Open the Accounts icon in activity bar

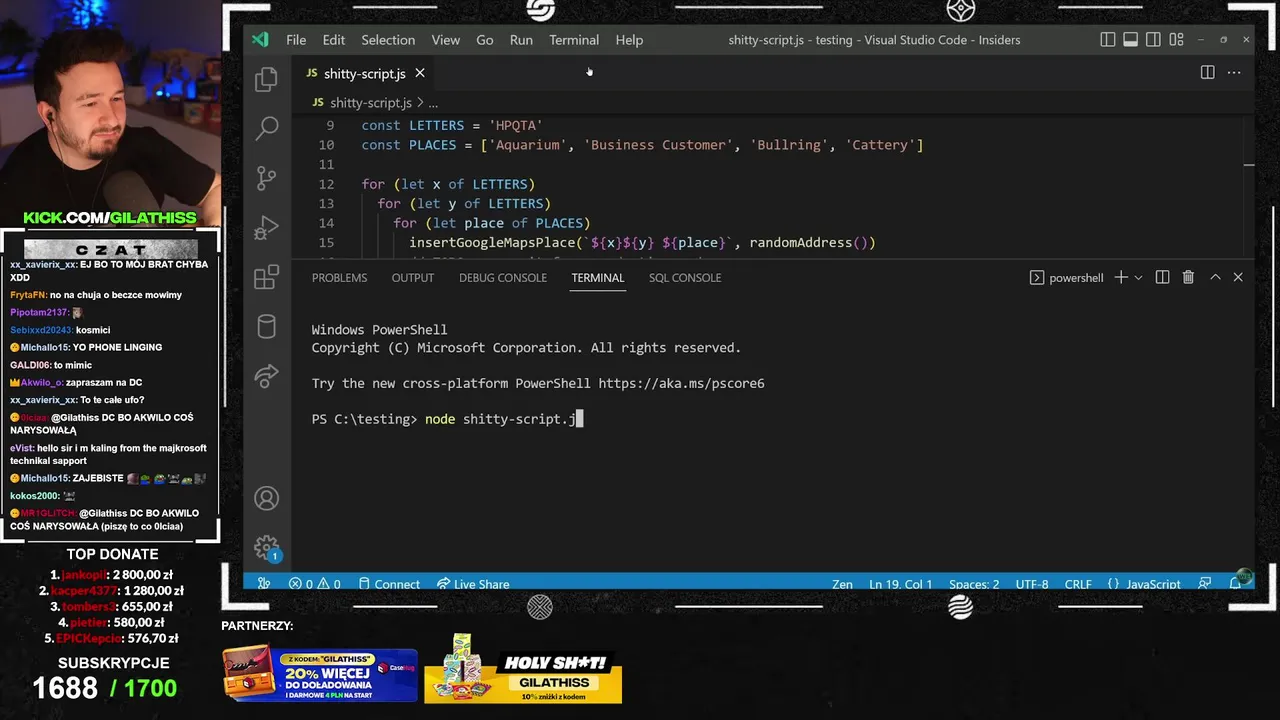point(266,498)
